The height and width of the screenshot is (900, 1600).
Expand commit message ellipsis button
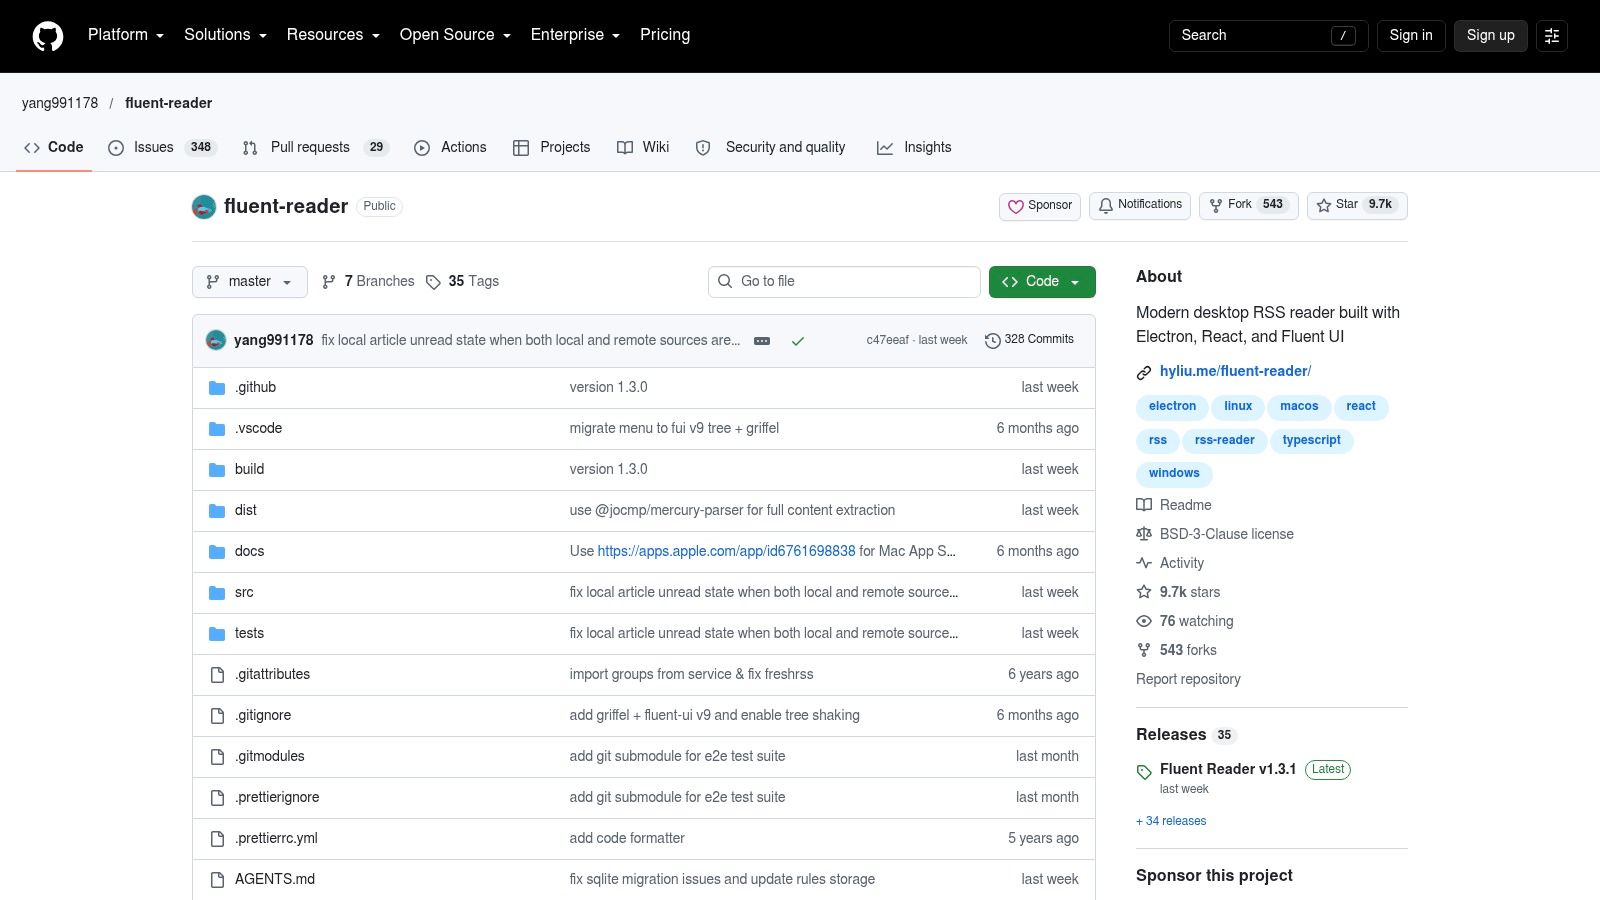coord(762,341)
